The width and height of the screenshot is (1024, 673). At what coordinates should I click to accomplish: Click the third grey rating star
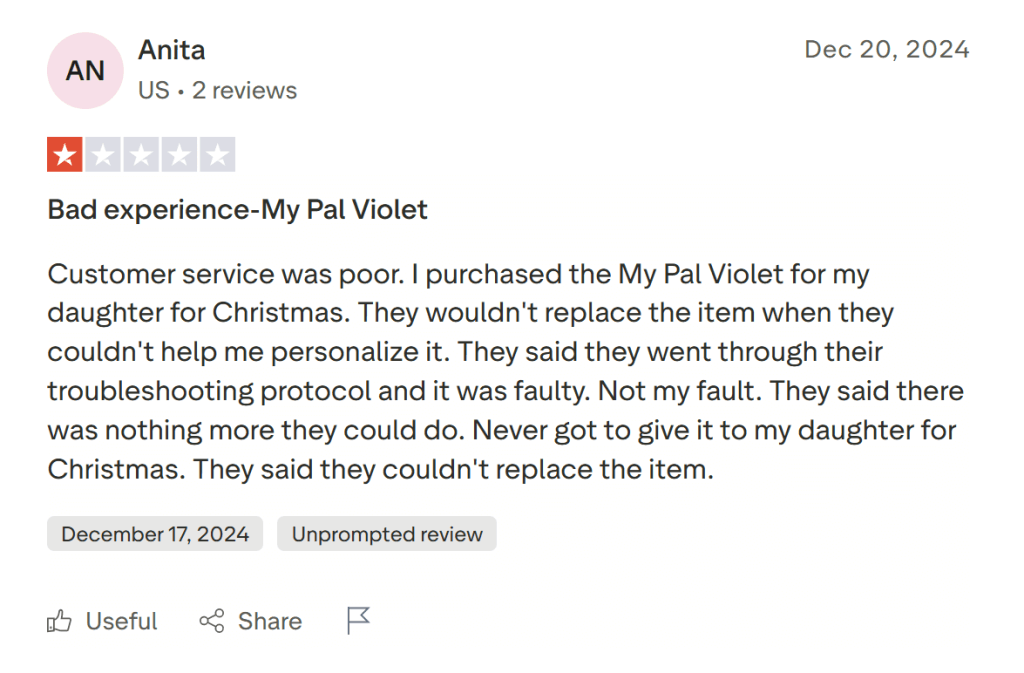141,155
